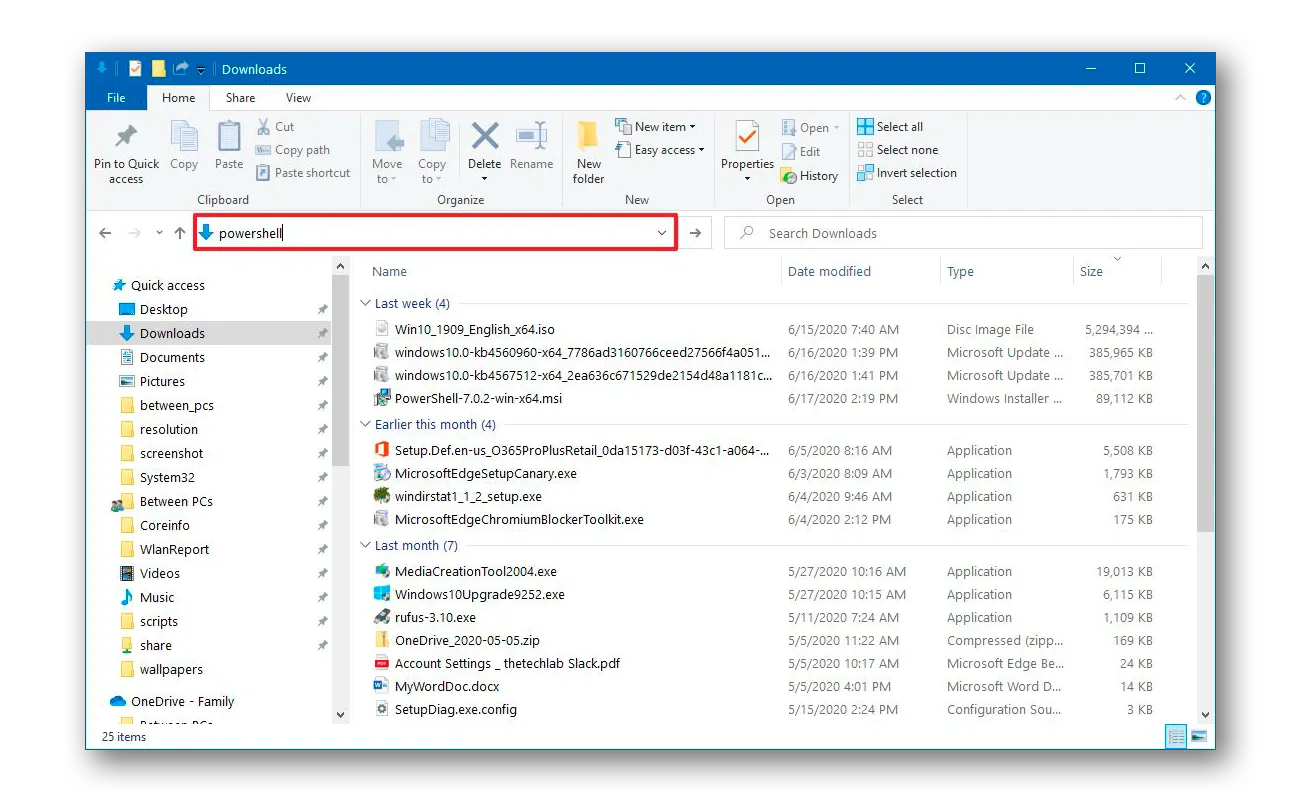This screenshot has width=1301, height=802.
Task: Click Invert selection in ribbon
Action: pyautogui.click(x=907, y=173)
